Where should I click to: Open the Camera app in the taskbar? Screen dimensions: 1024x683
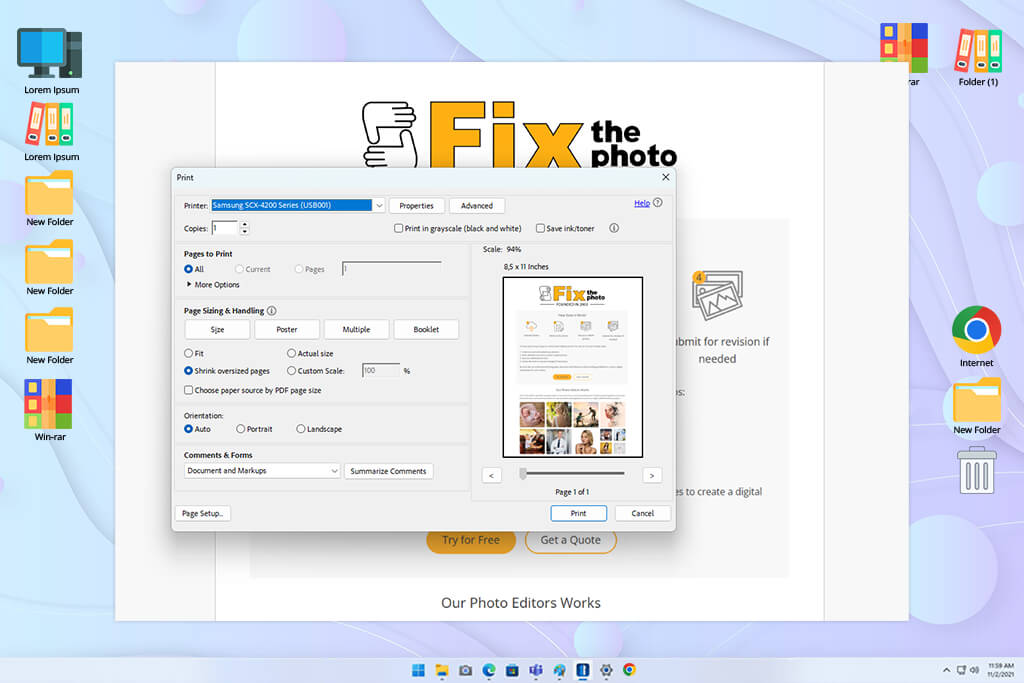pos(466,670)
